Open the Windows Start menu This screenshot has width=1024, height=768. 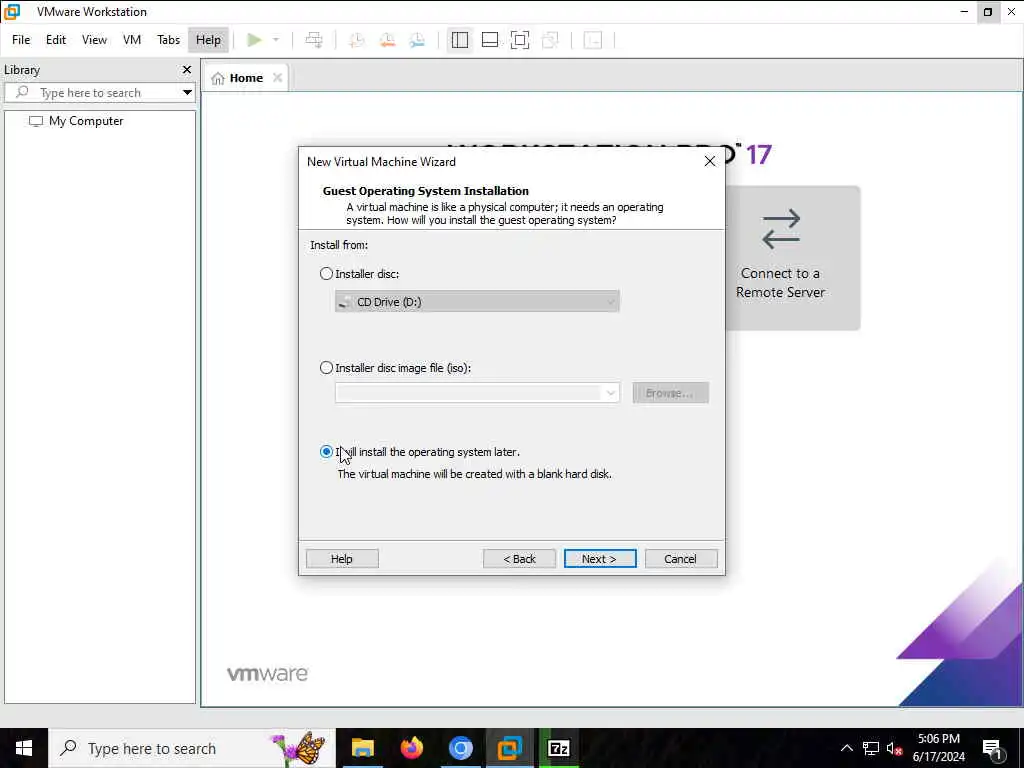click(24, 748)
